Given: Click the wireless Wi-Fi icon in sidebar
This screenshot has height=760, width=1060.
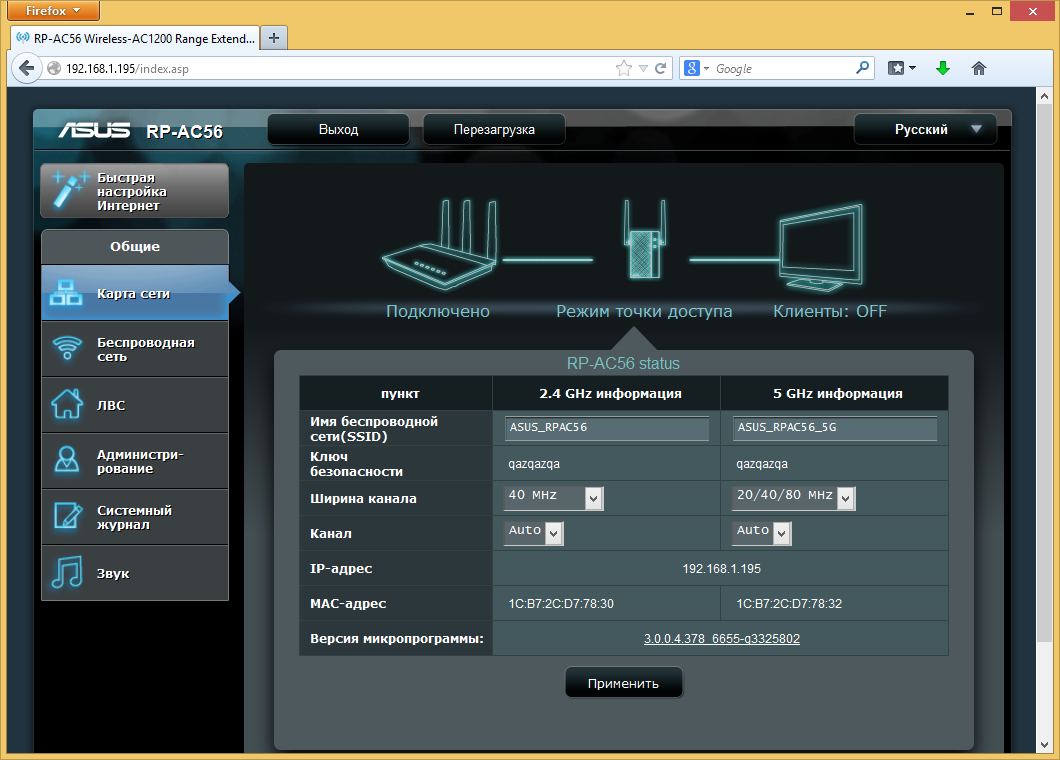Looking at the screenshot, I should [x=67, y=348].
